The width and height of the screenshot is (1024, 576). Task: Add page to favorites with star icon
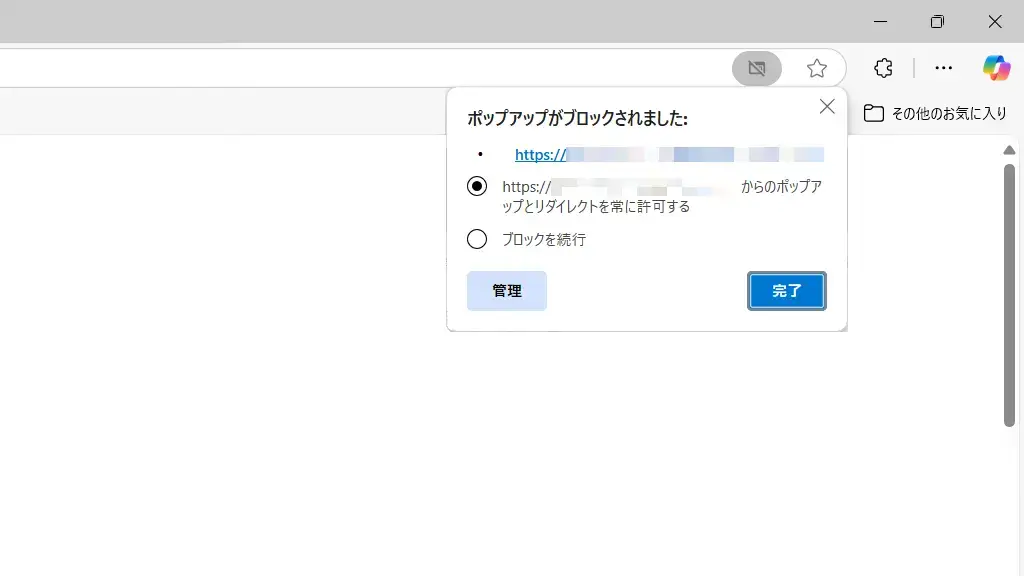click(x=817, y=68)
